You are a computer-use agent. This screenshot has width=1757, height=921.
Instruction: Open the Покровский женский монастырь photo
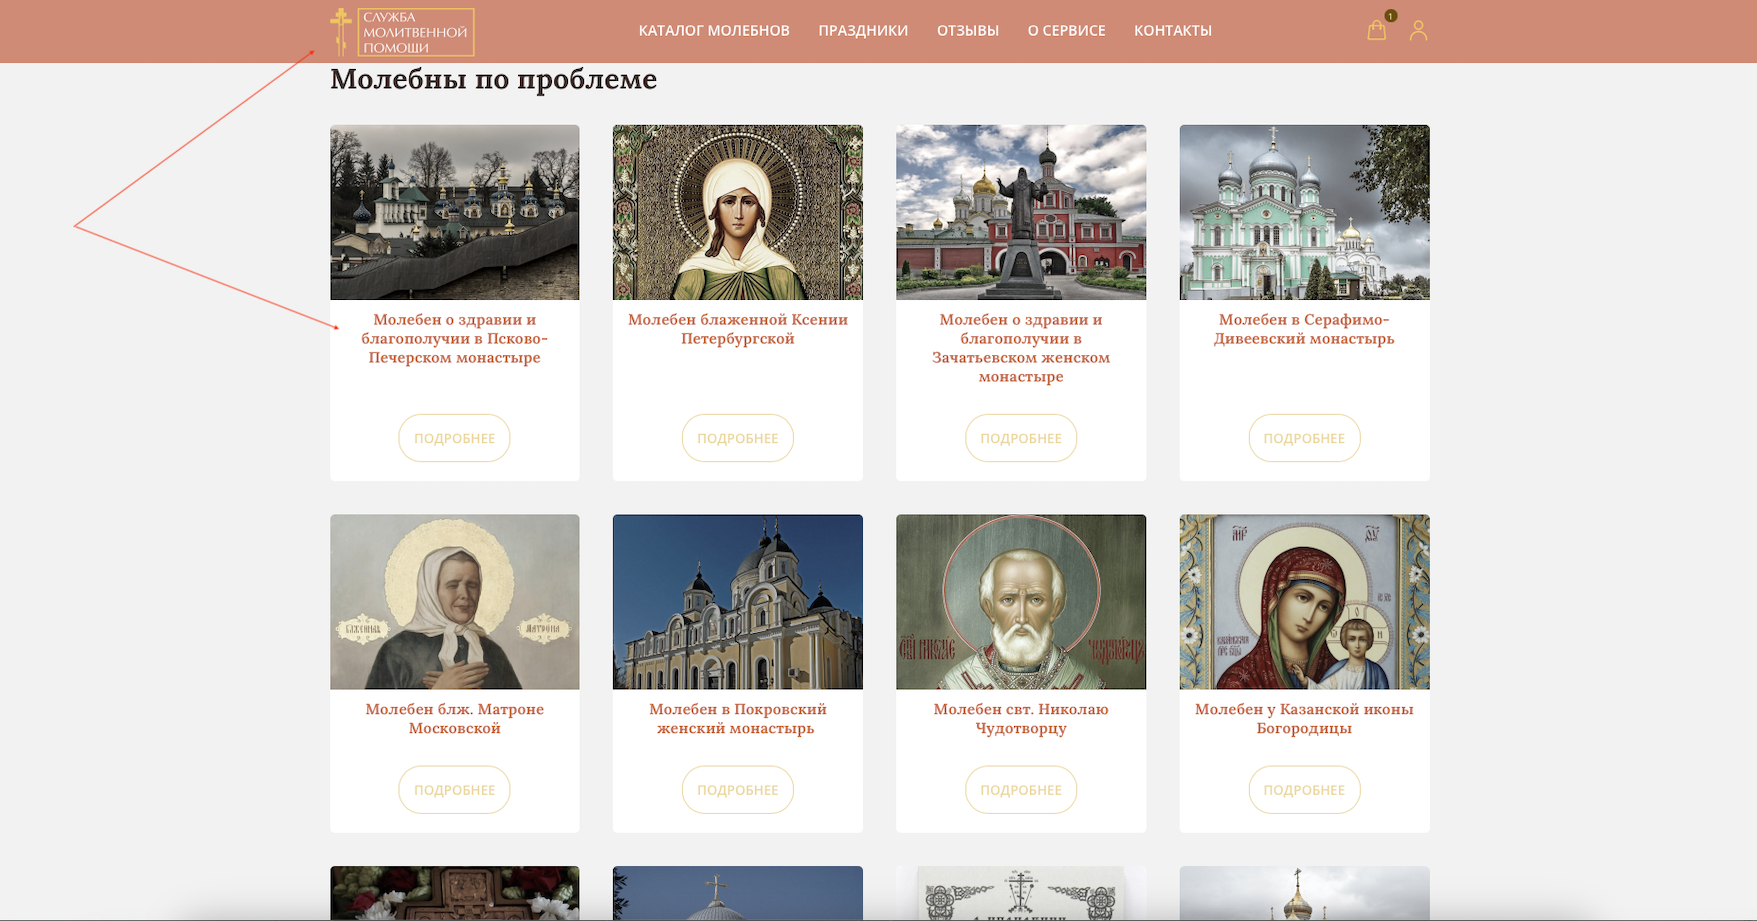tap(738, 602)
